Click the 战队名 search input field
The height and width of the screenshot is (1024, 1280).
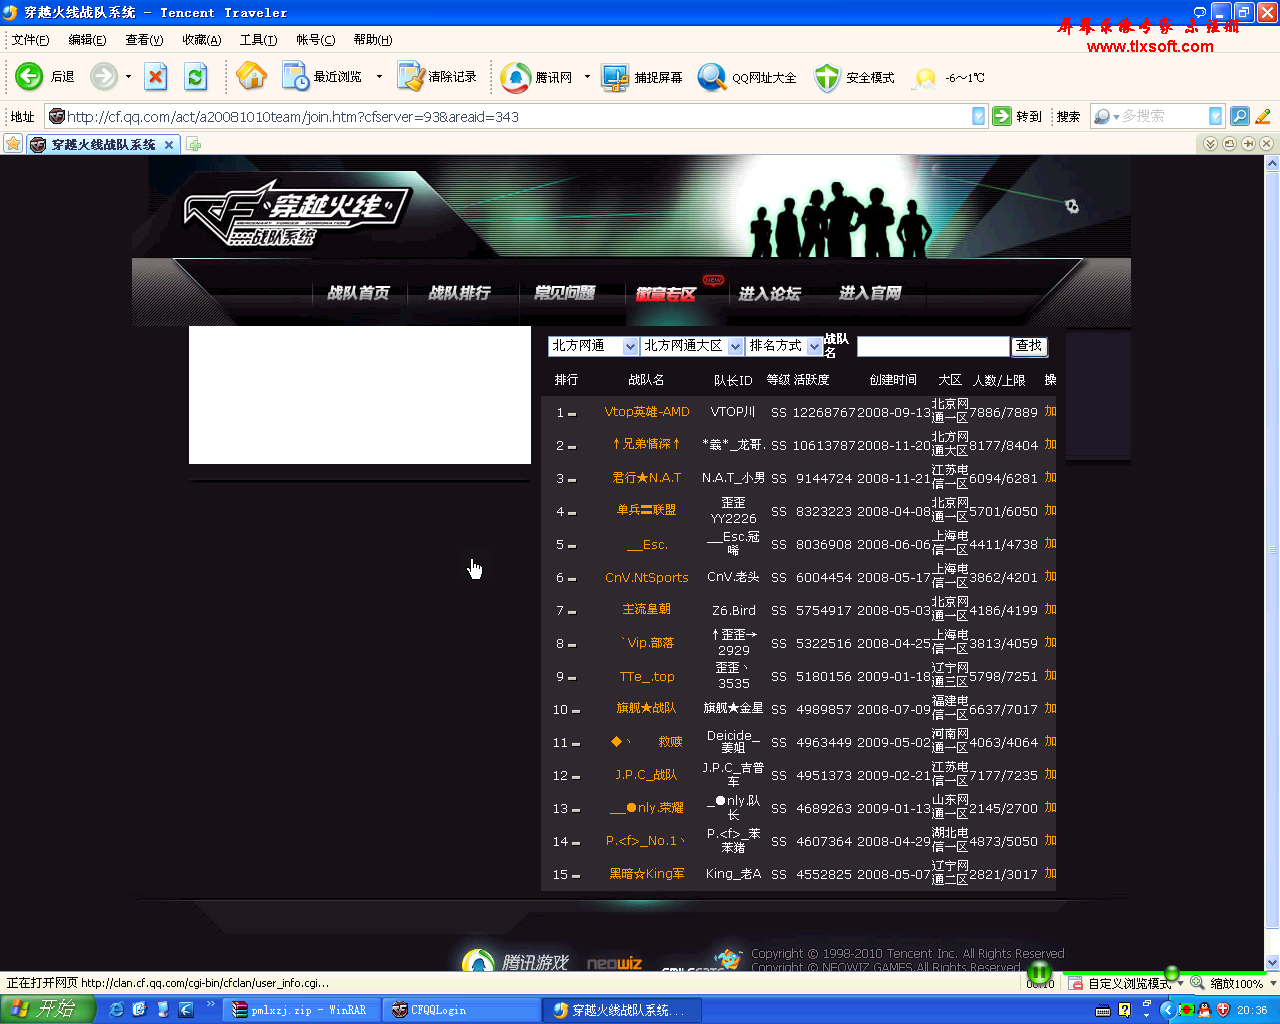(x=933, y=346)
